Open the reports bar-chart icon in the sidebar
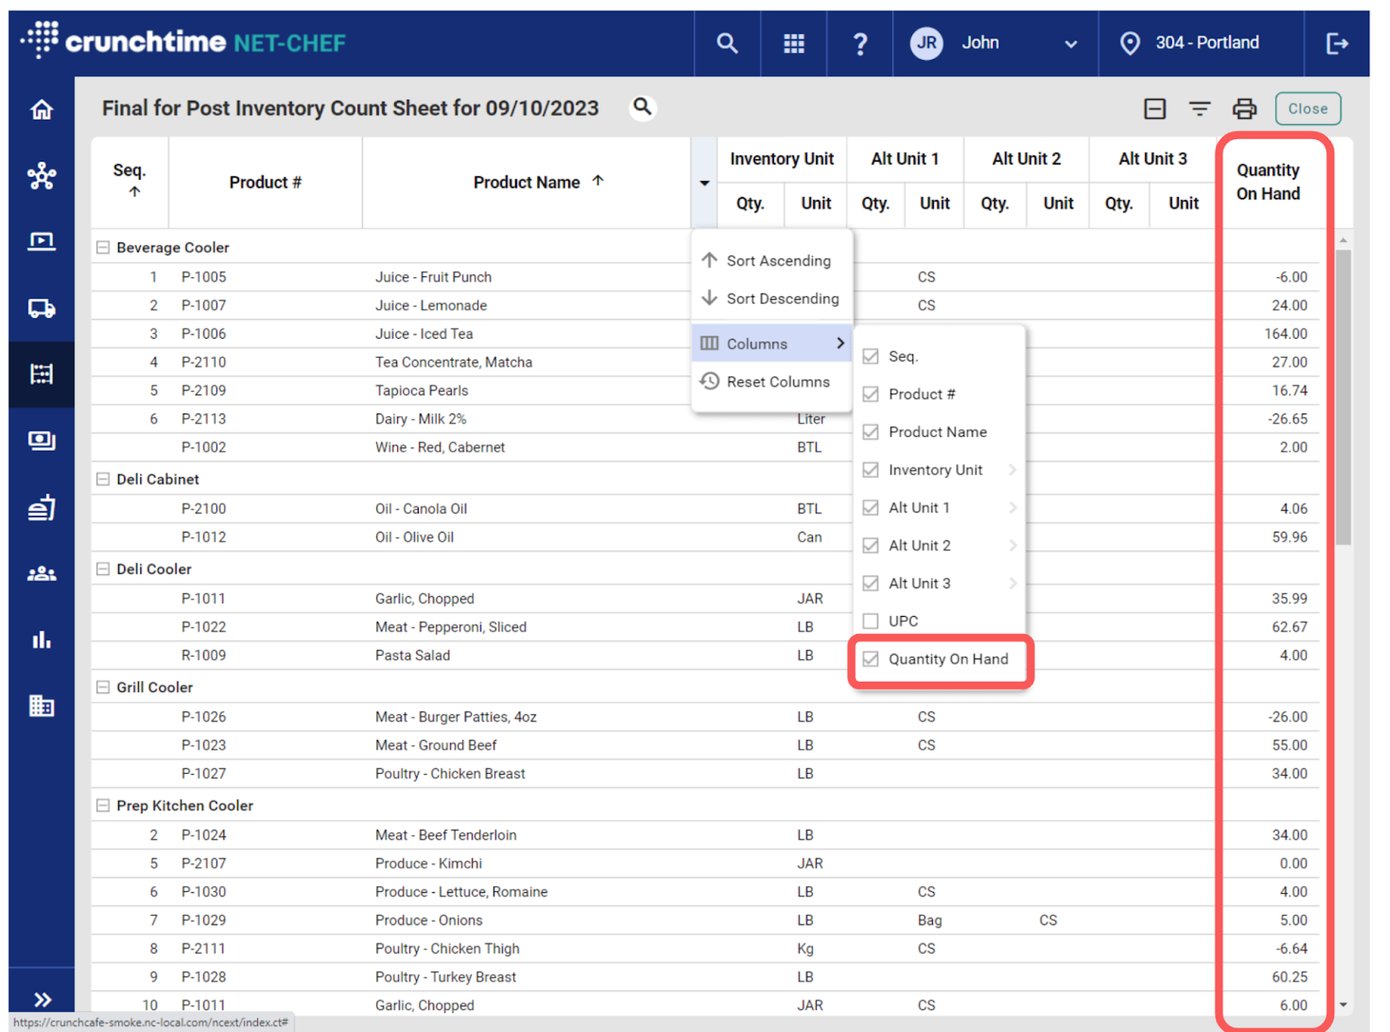Image resolution: width=1390 pixels, height=1032 pixels. tap(41, 639)
